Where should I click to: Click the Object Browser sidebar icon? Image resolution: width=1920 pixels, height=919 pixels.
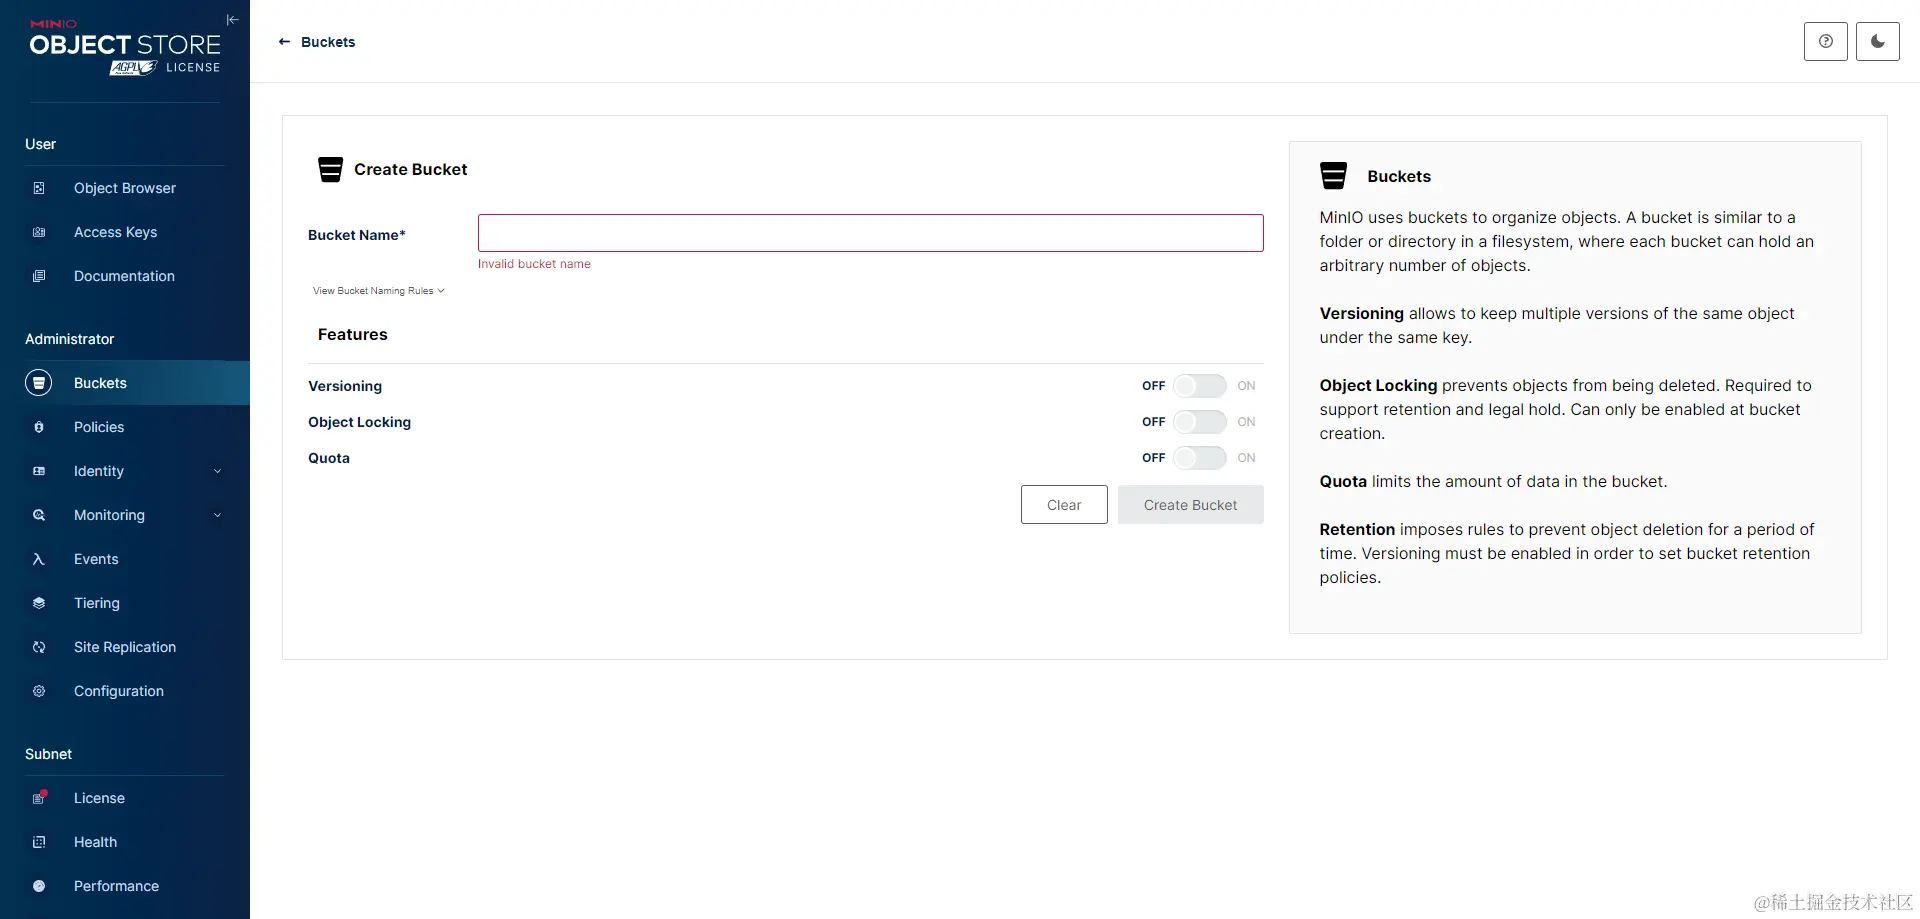tap(39, 188)
